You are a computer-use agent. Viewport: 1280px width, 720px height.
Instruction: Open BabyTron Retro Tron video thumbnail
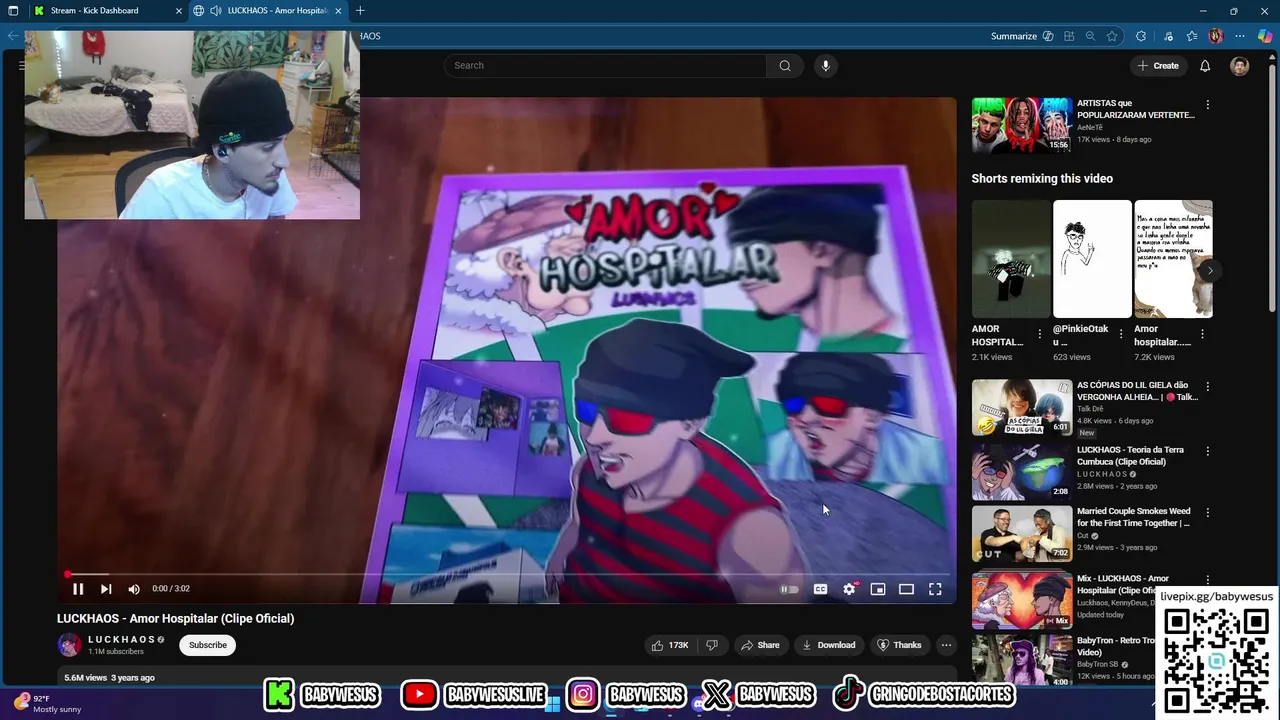pos(1022,659)
